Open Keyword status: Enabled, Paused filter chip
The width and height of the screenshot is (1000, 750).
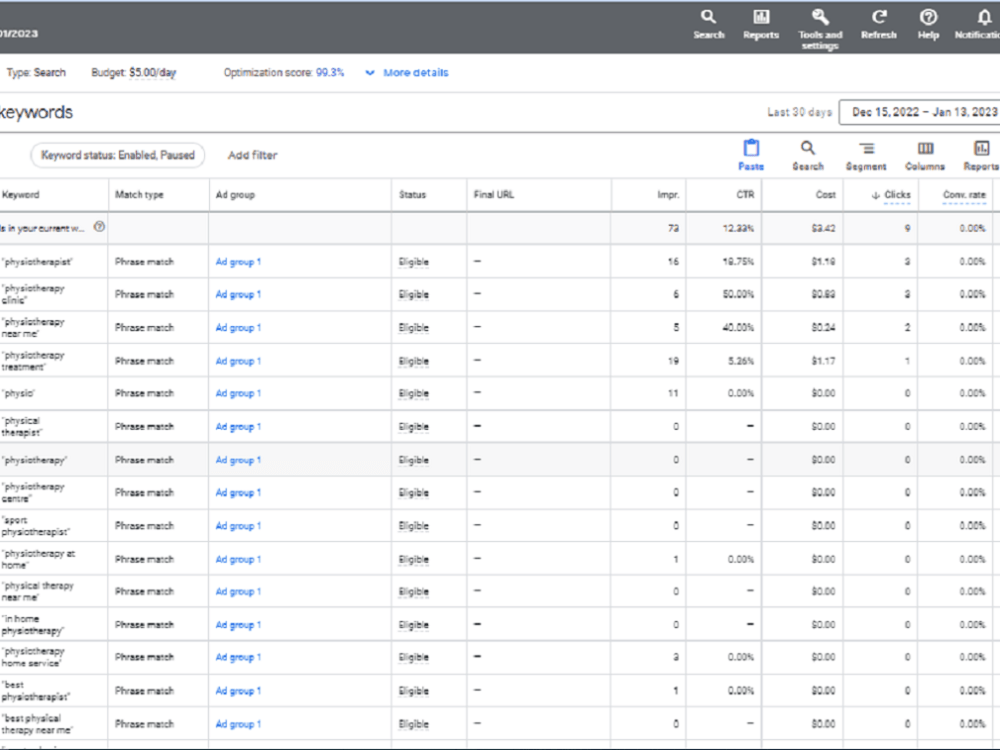click(118, 155)
